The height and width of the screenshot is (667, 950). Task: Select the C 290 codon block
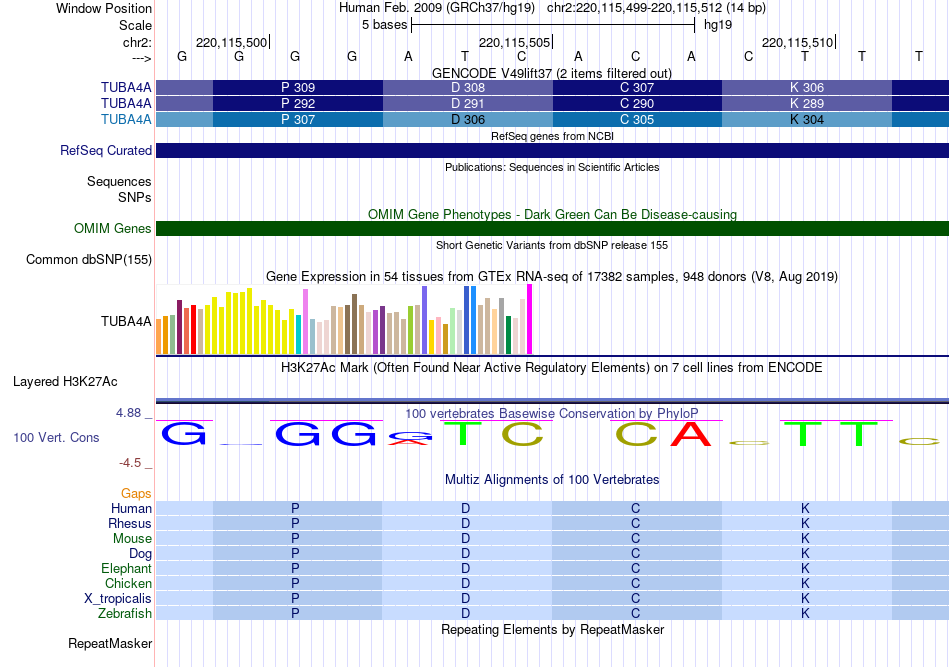tap(637, 104)
